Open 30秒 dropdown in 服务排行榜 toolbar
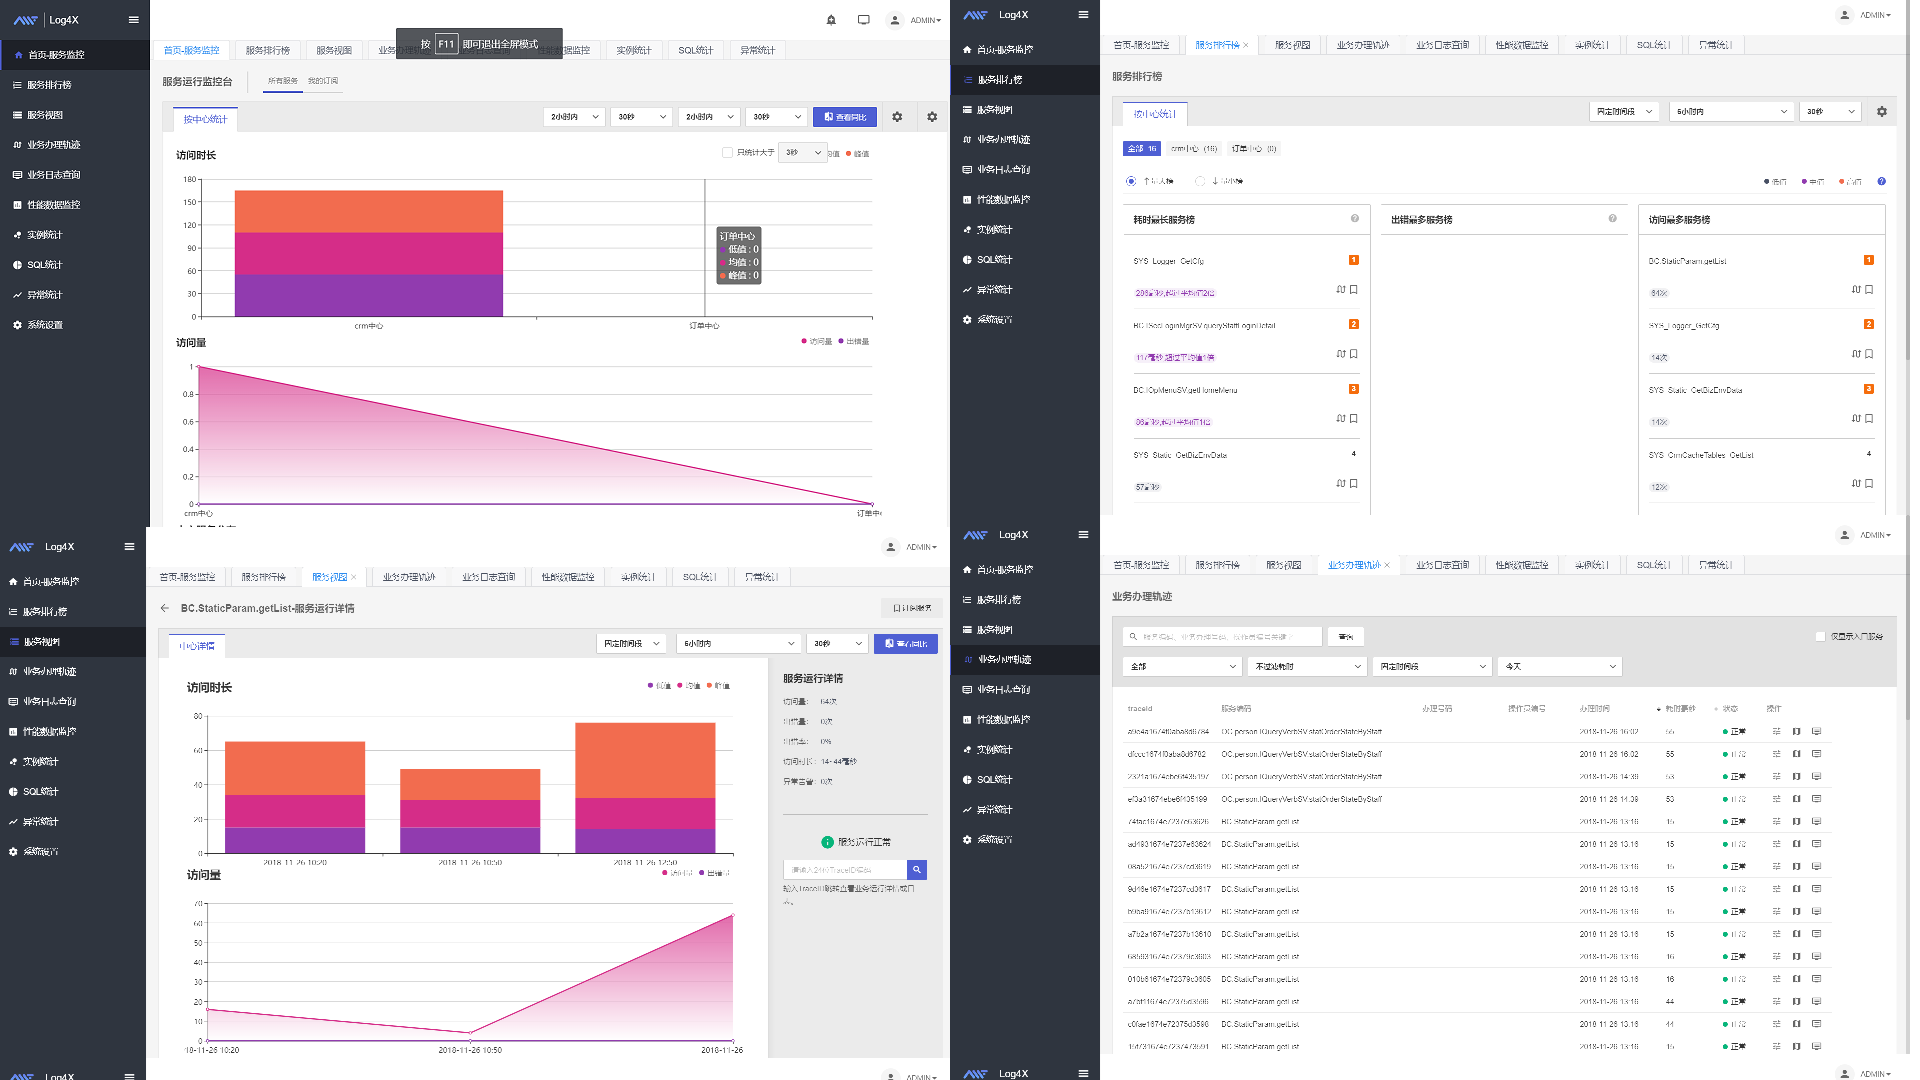Viewport: 1920px width, 1080px height. click(1831, 112)
